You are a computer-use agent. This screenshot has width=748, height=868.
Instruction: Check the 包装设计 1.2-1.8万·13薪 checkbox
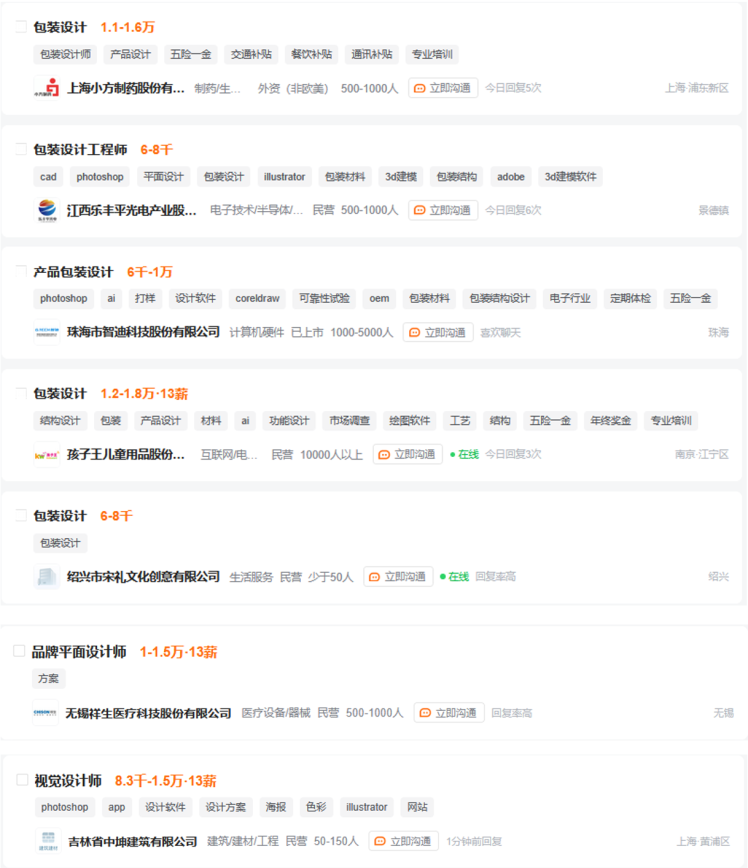[21, 393]
